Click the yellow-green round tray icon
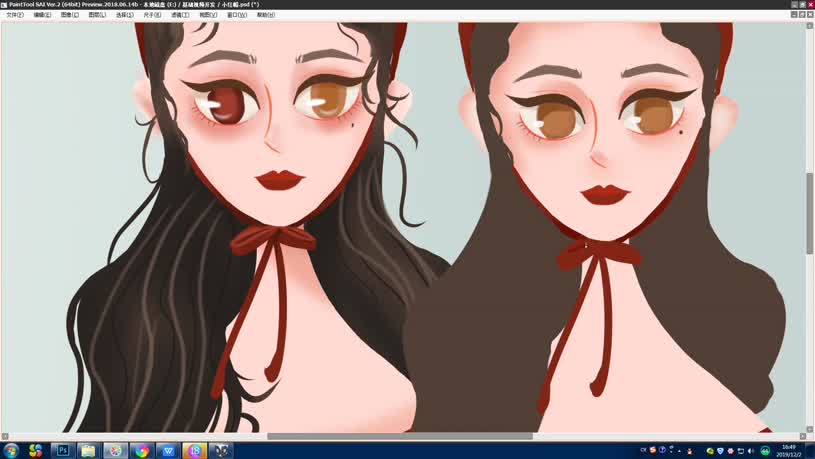 tap(710, 451)
